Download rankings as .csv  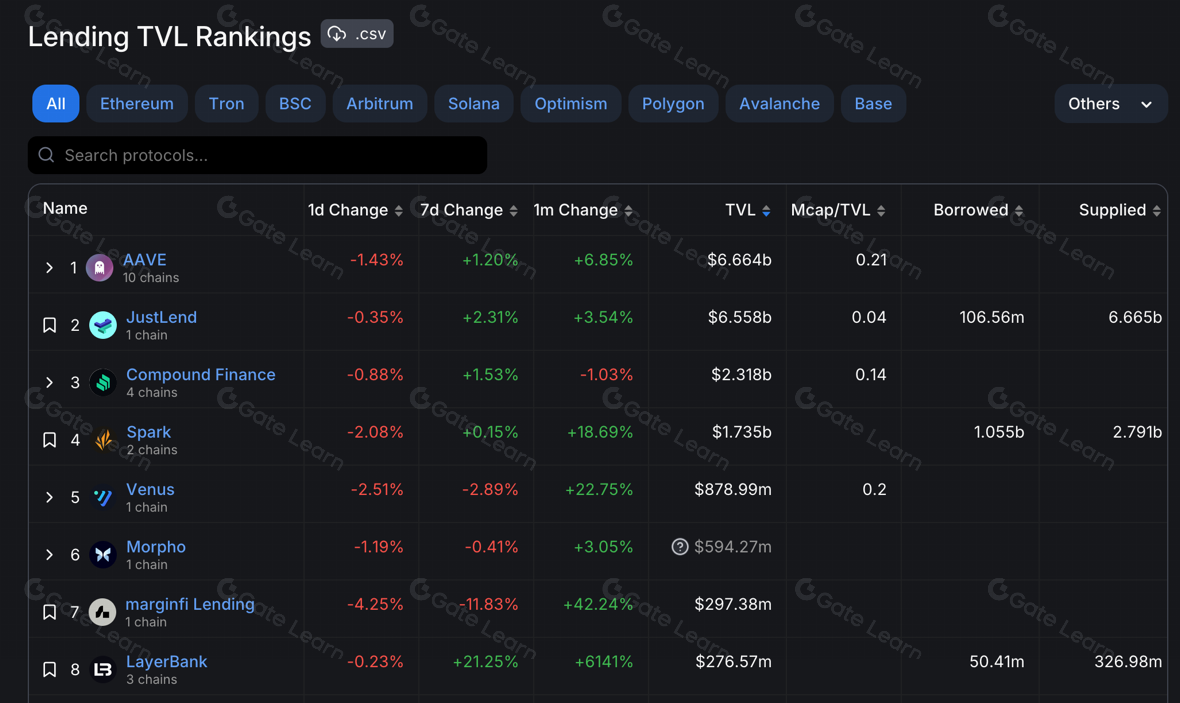[x=357, y=34]
